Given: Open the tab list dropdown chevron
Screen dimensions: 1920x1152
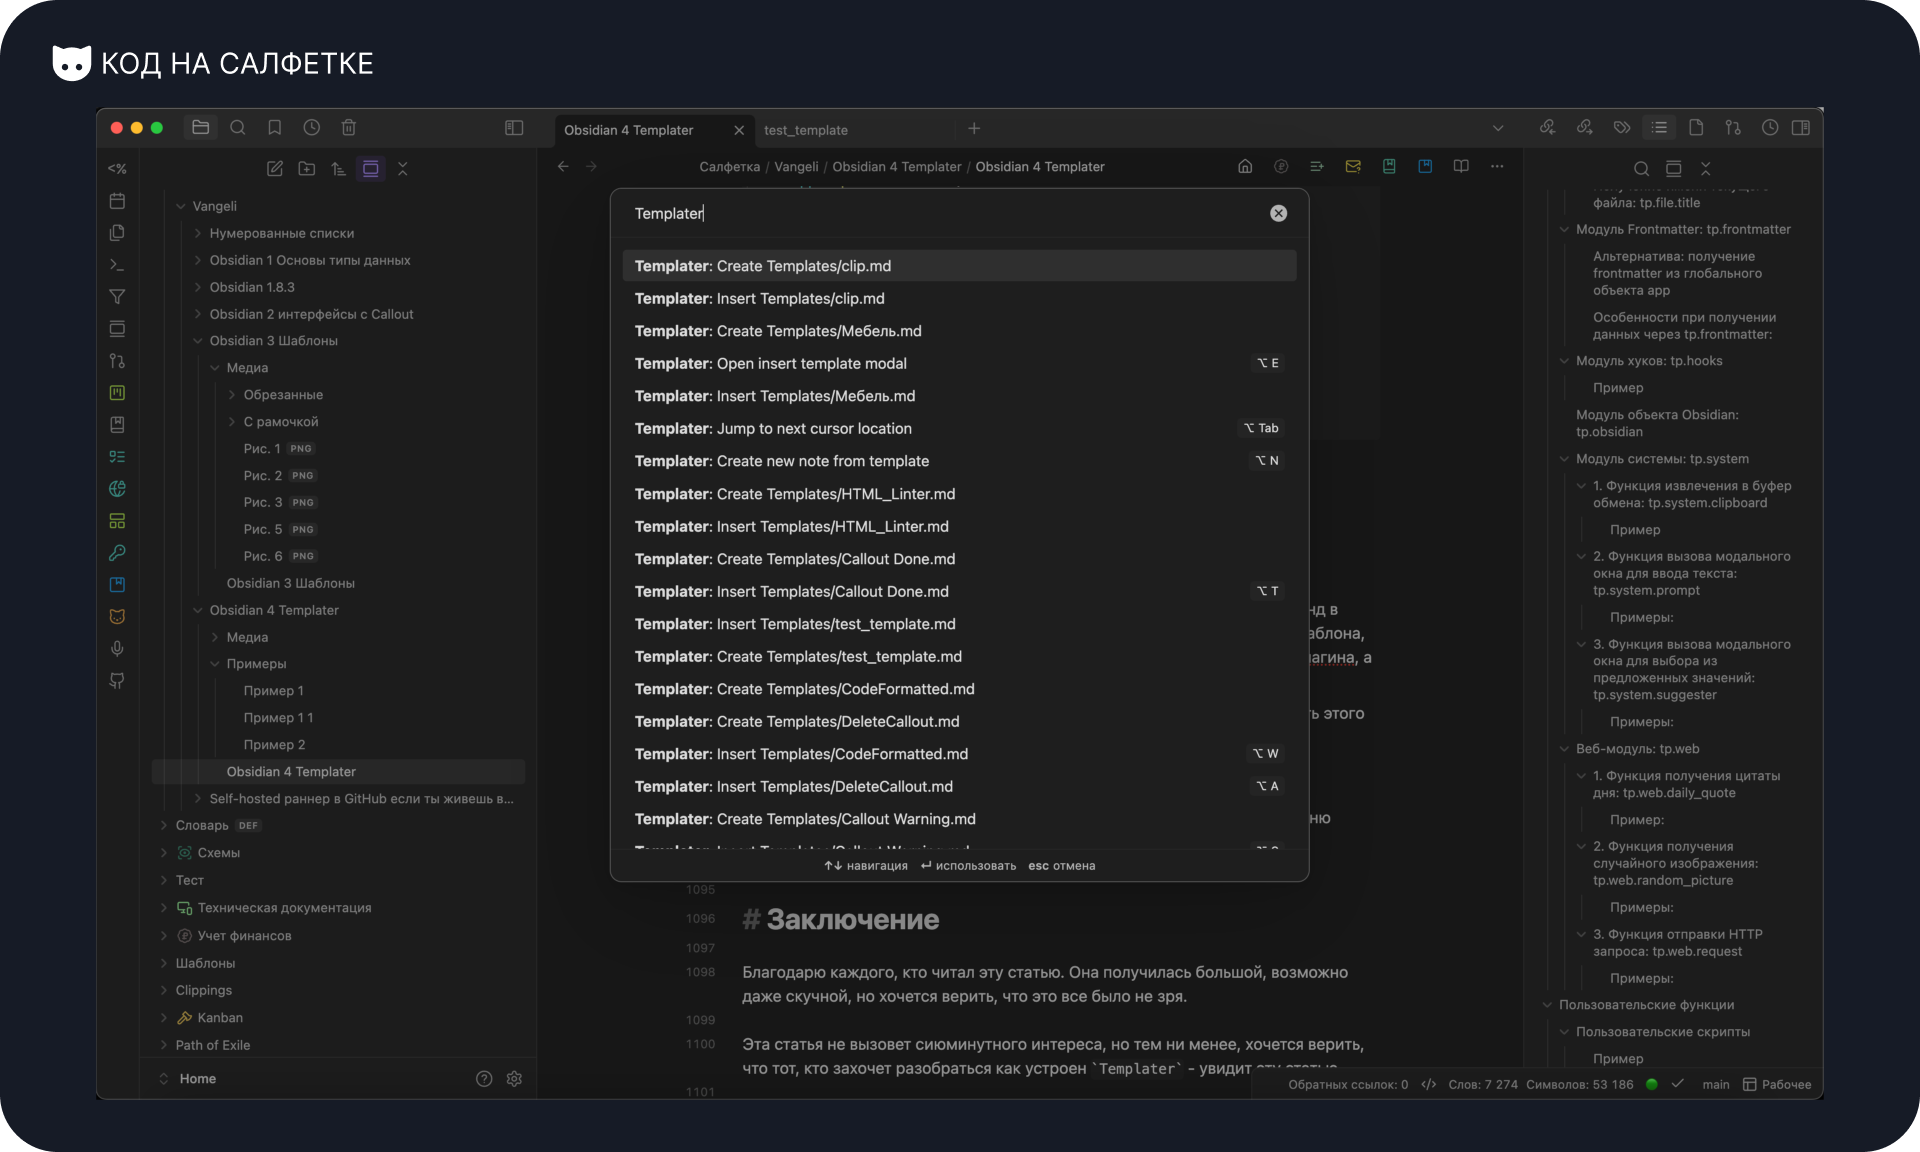Looking at the screenshot, I should tap(1498, 128).
